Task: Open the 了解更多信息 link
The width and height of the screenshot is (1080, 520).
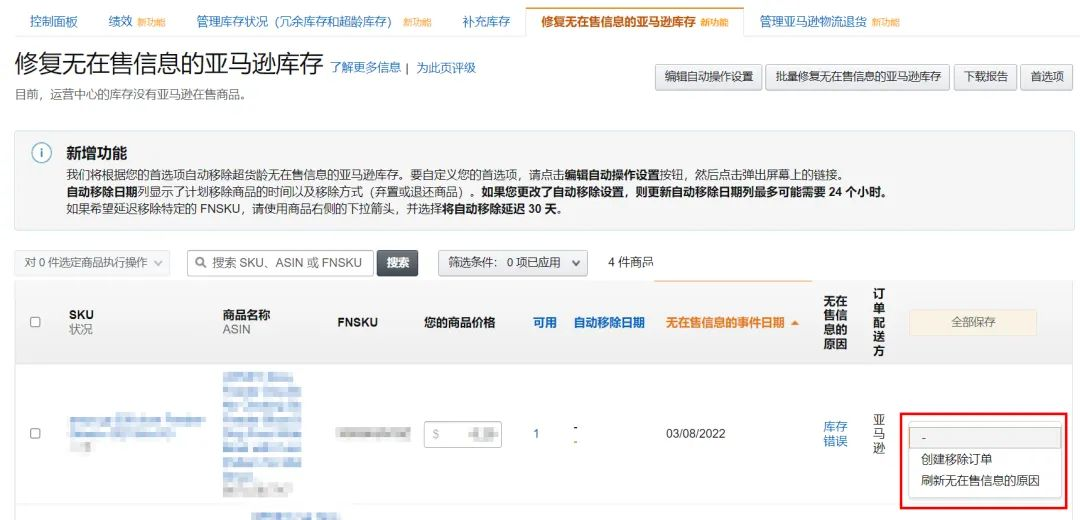Action: (x=365, y=68)
